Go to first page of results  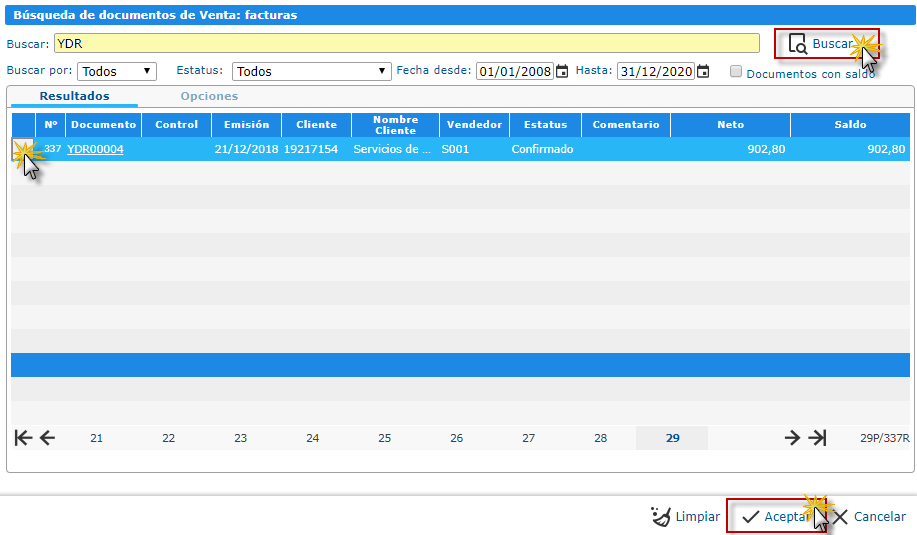pyautogui.click(x=23, y=437)
